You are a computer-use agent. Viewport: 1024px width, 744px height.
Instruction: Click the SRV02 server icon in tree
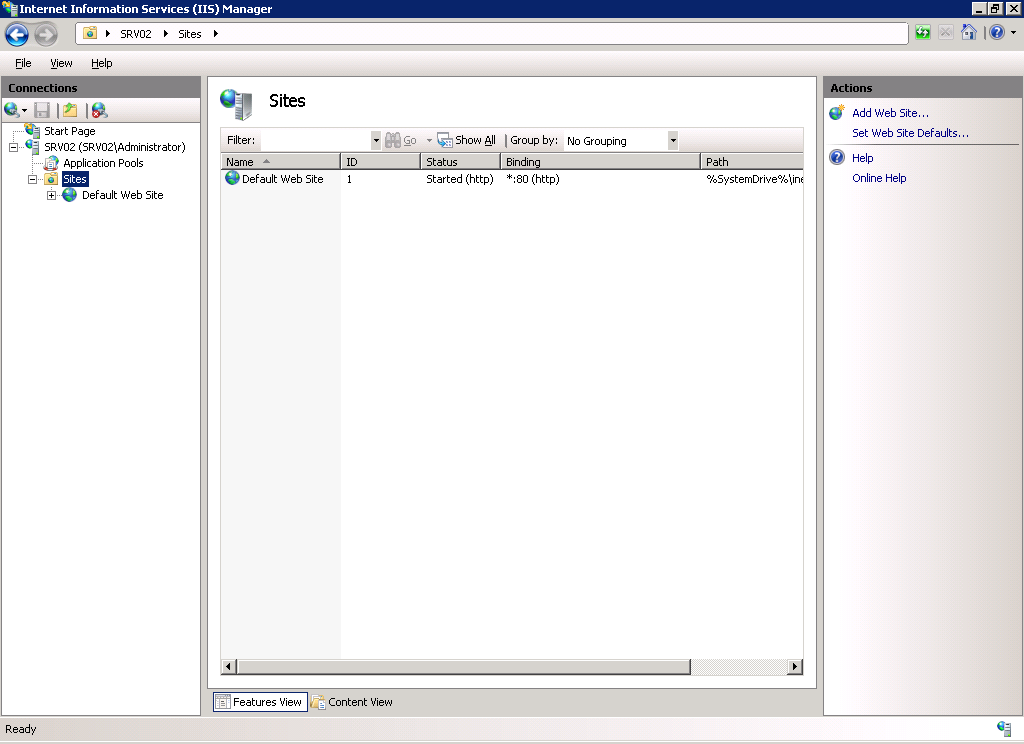pos(33,146)
